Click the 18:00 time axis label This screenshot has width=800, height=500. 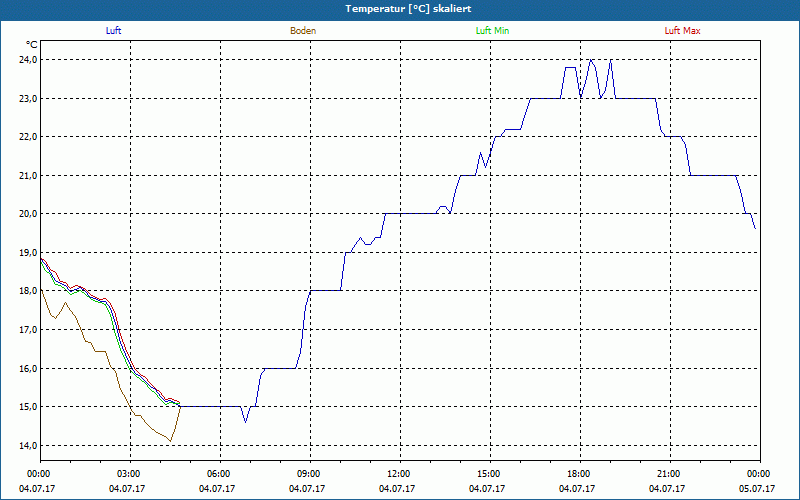click(577, 474)
